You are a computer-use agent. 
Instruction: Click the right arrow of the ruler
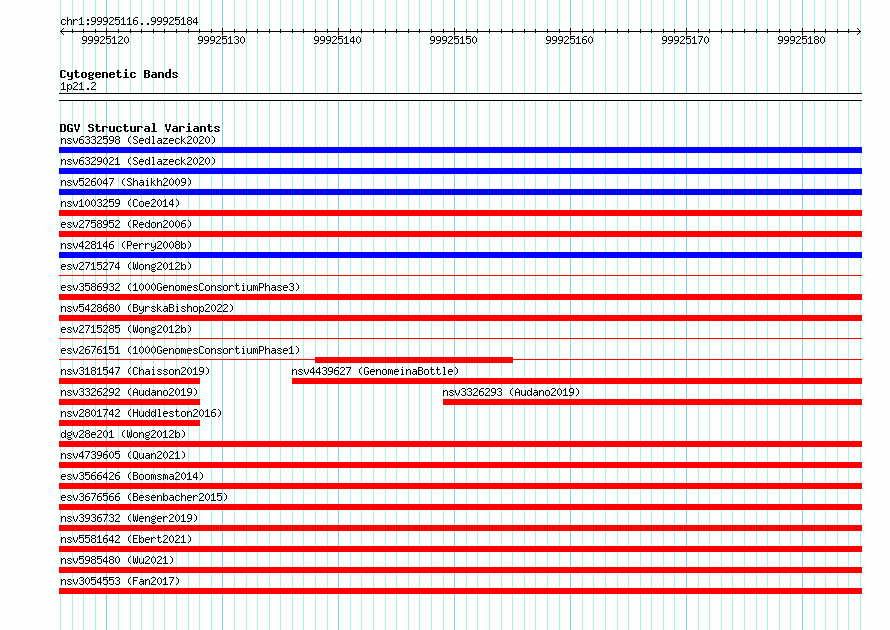(x=859, y=31)
